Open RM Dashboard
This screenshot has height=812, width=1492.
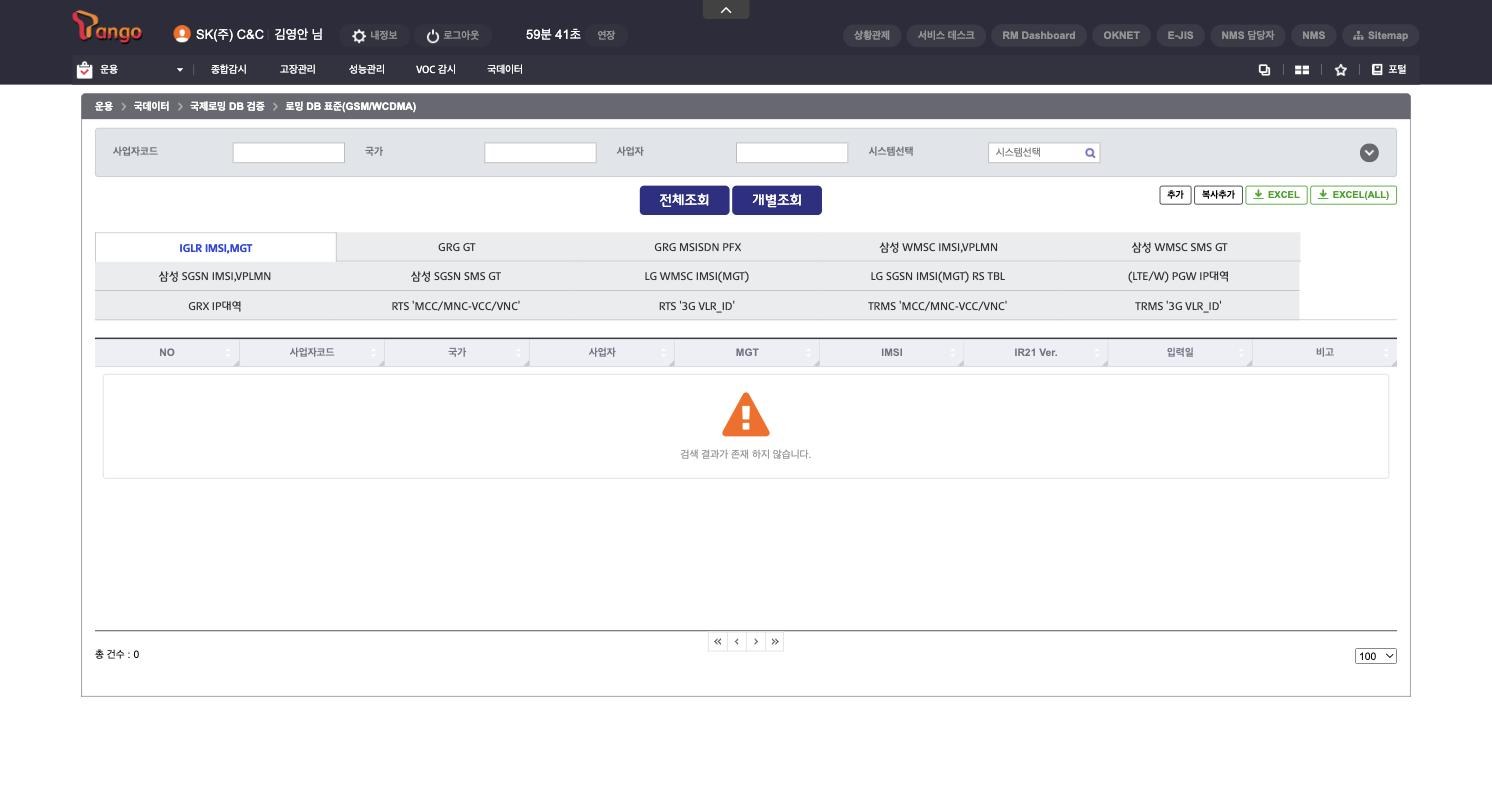coord(1039,35)
